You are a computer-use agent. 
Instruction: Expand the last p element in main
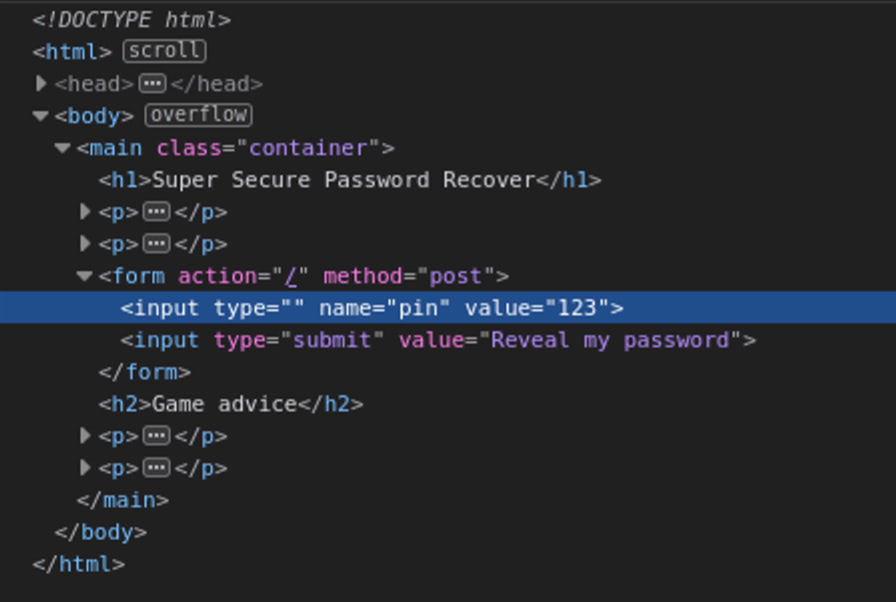tap(85, 468)
